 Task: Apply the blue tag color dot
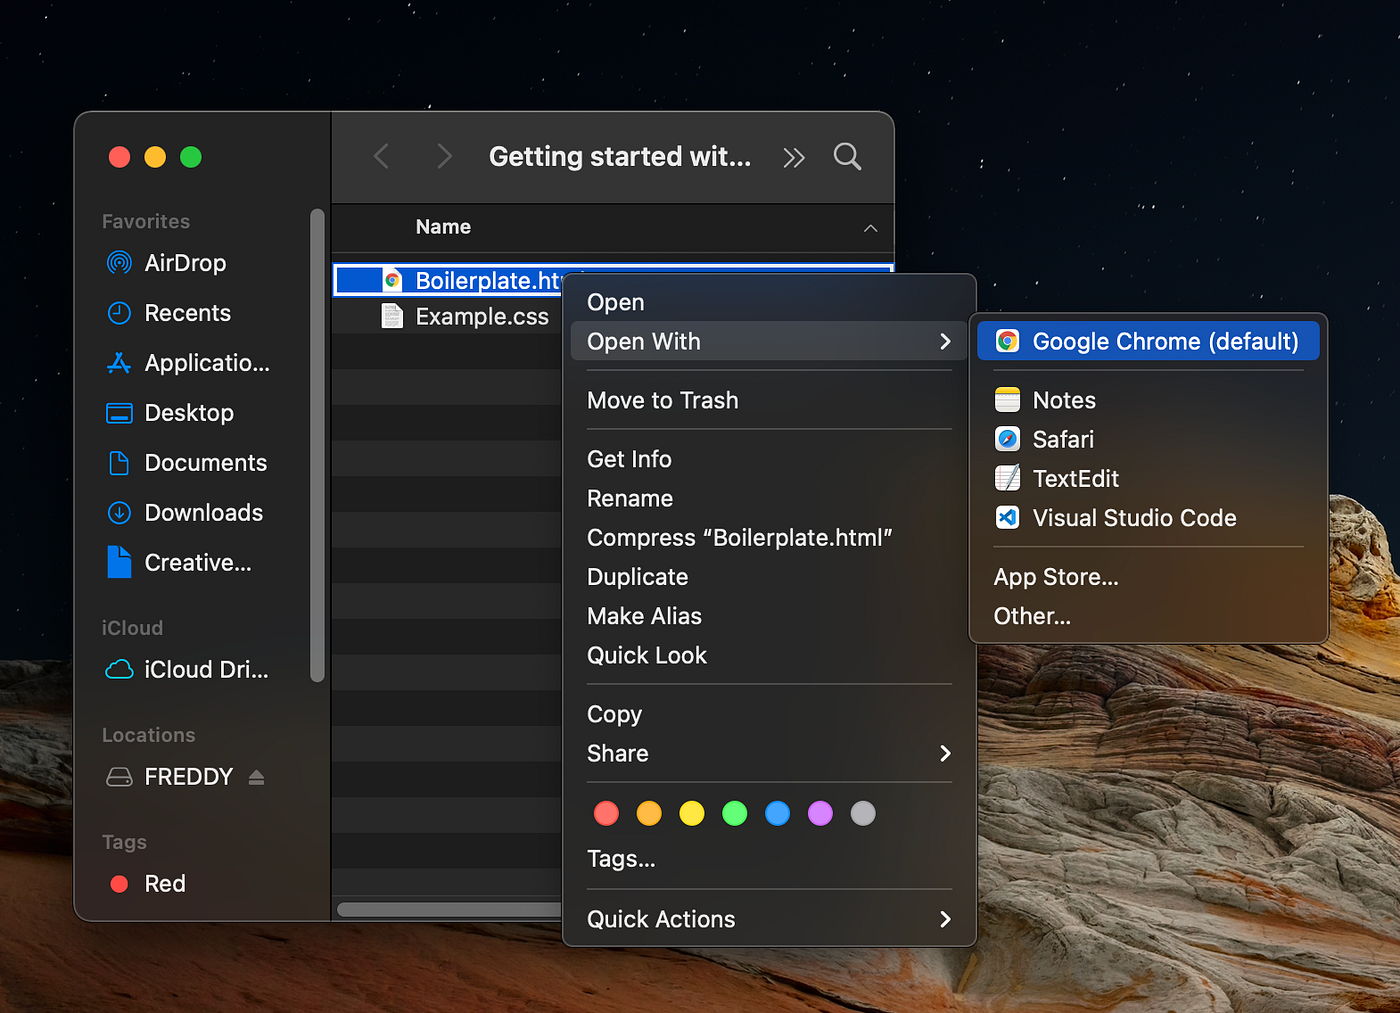777,813
